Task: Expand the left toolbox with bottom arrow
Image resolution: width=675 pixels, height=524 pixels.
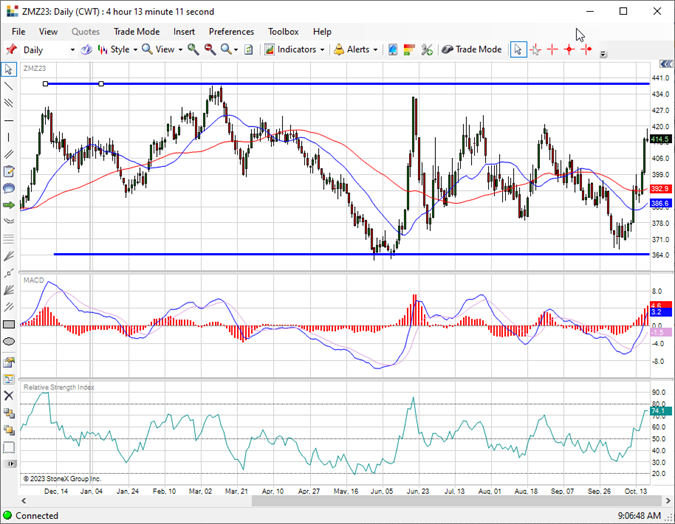Action: (10, 464)
